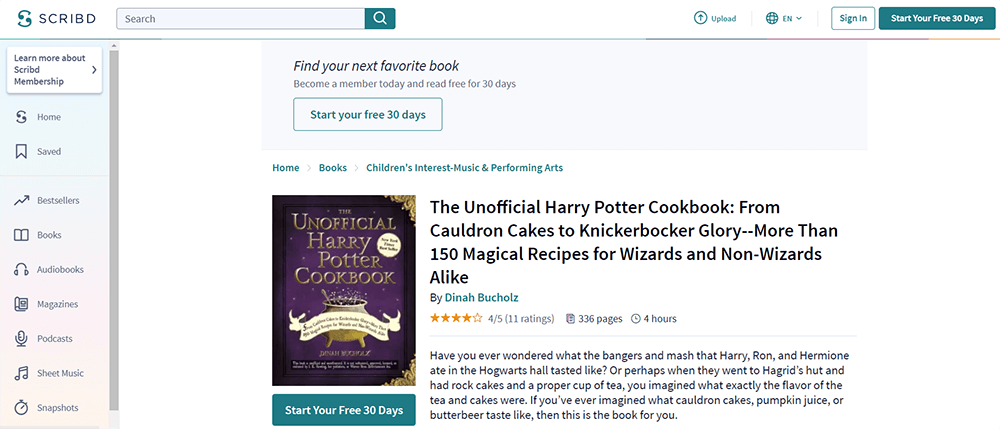Open the Bestsellers sidebar icon
The width and height of the screenshot is (1000, 429).
click(21, 201)
